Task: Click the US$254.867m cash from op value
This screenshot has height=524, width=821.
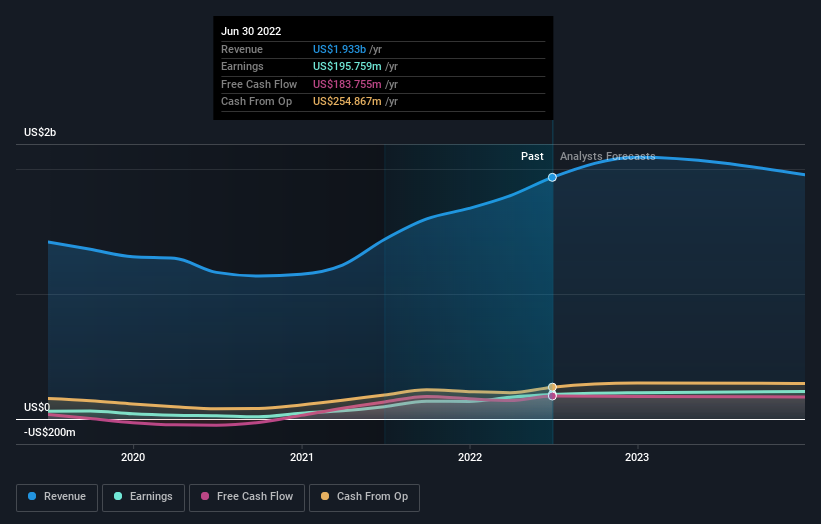Action: pos(347,102)
